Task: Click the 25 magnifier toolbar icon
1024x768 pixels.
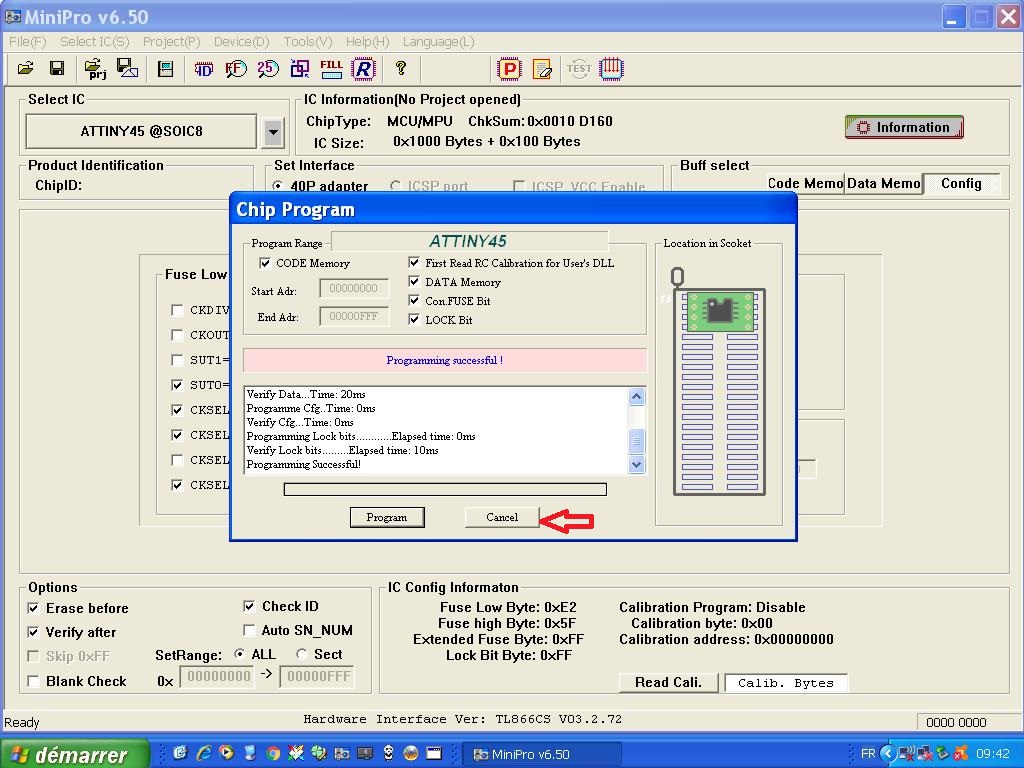Action: [268, 69]
